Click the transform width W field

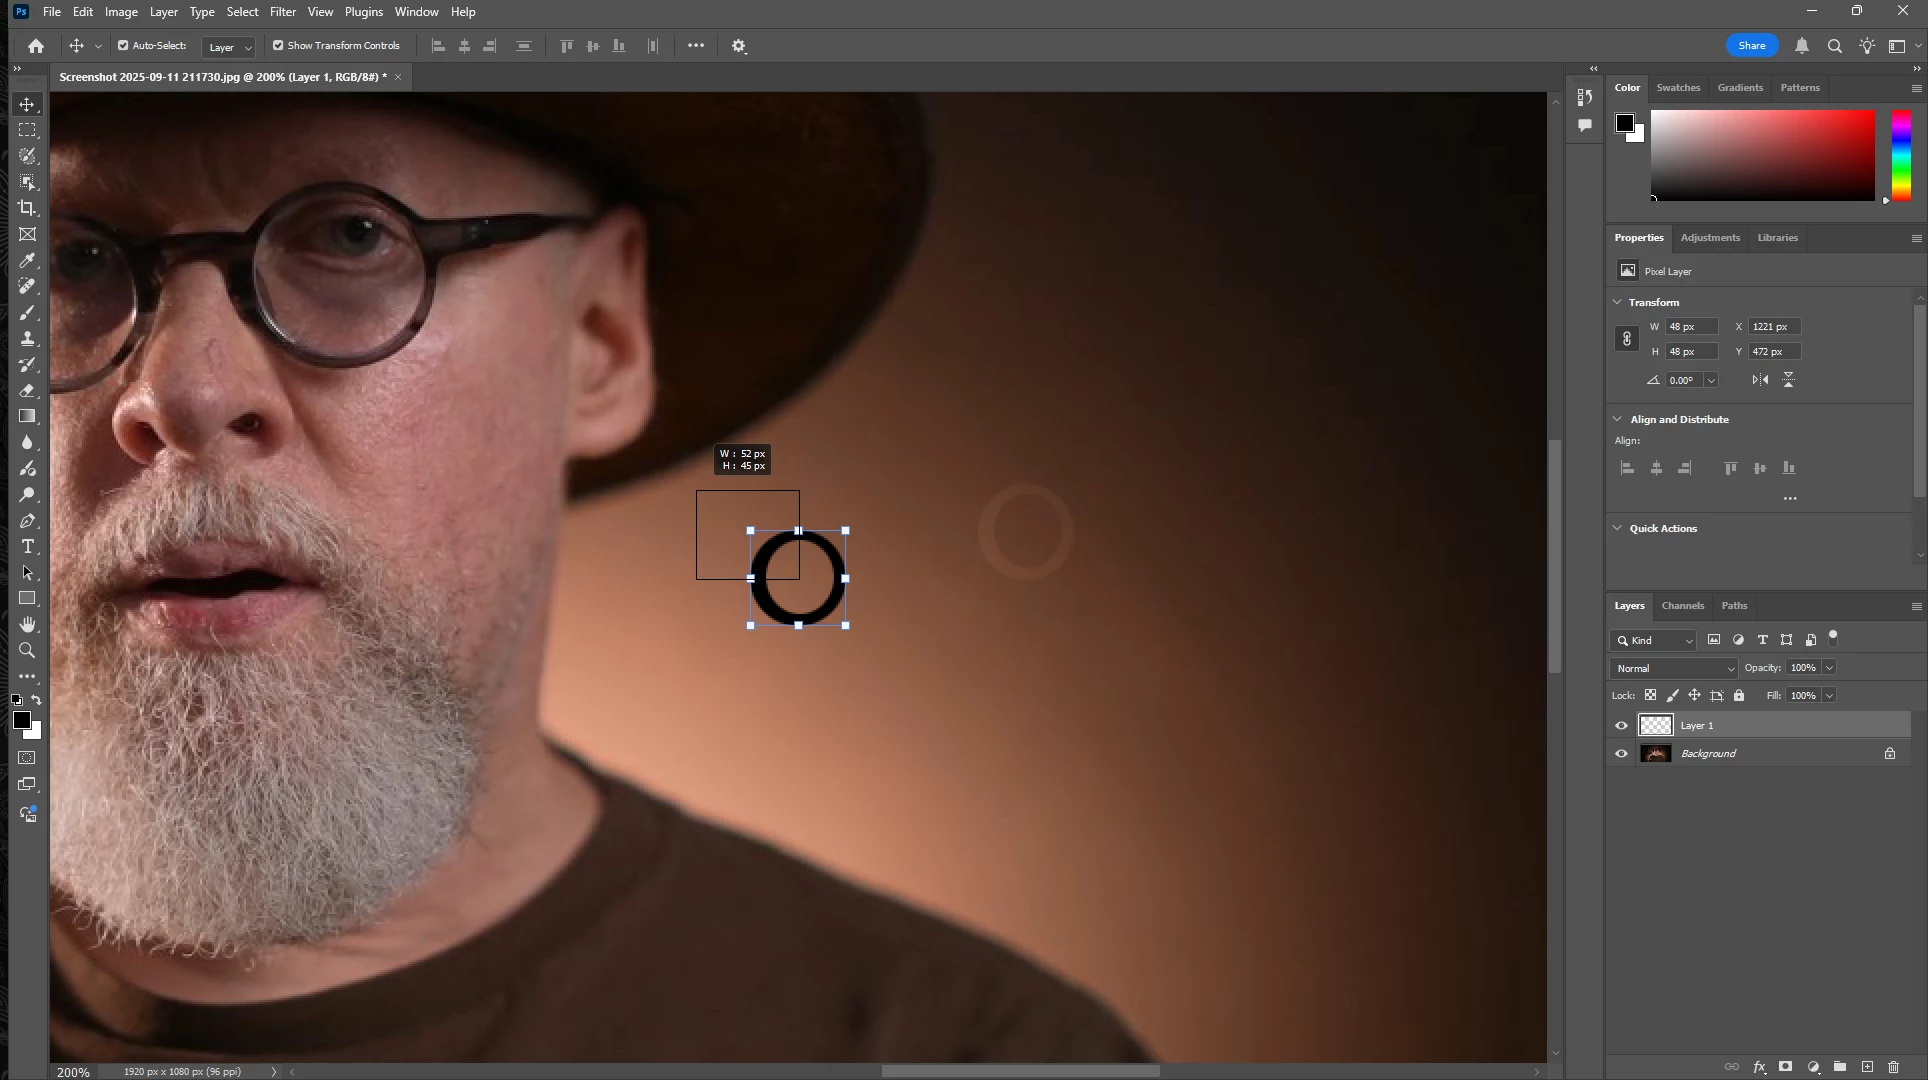pos(1691,327)
